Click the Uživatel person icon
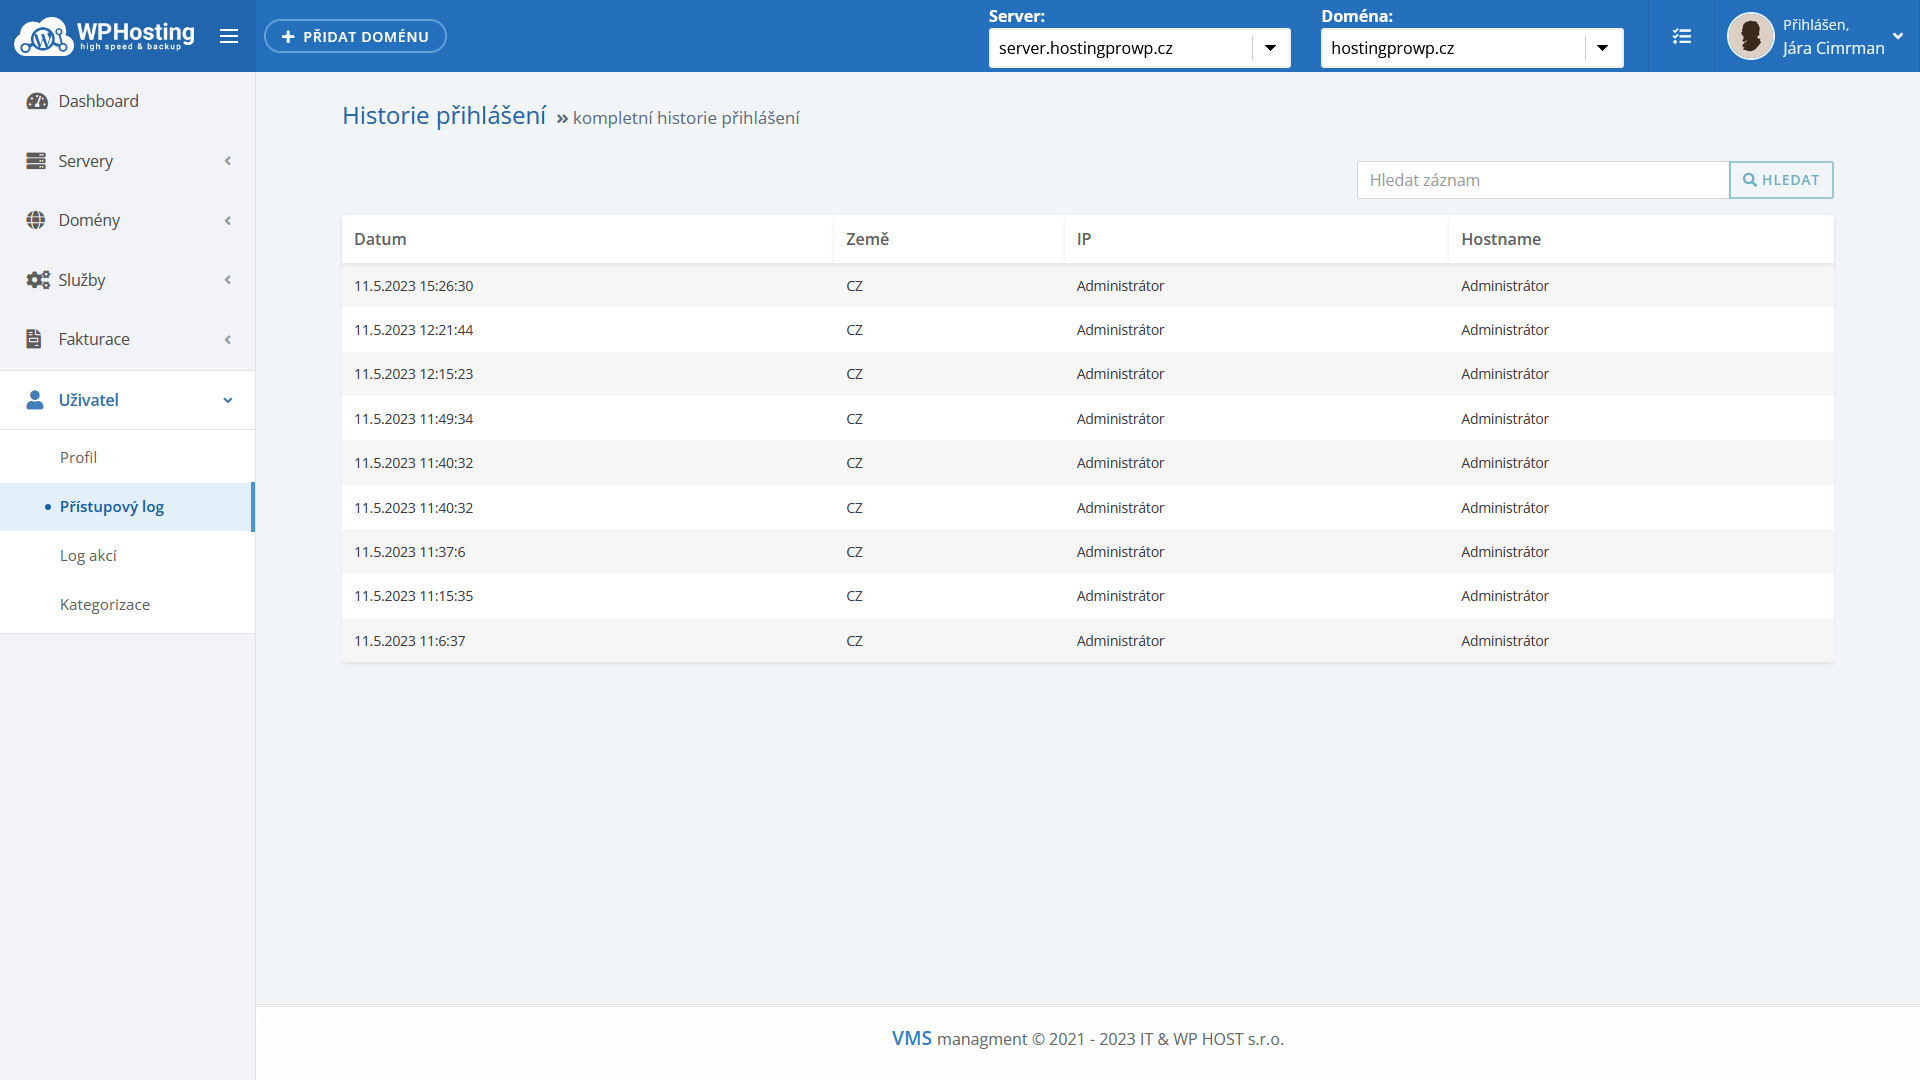 (35, 400)
